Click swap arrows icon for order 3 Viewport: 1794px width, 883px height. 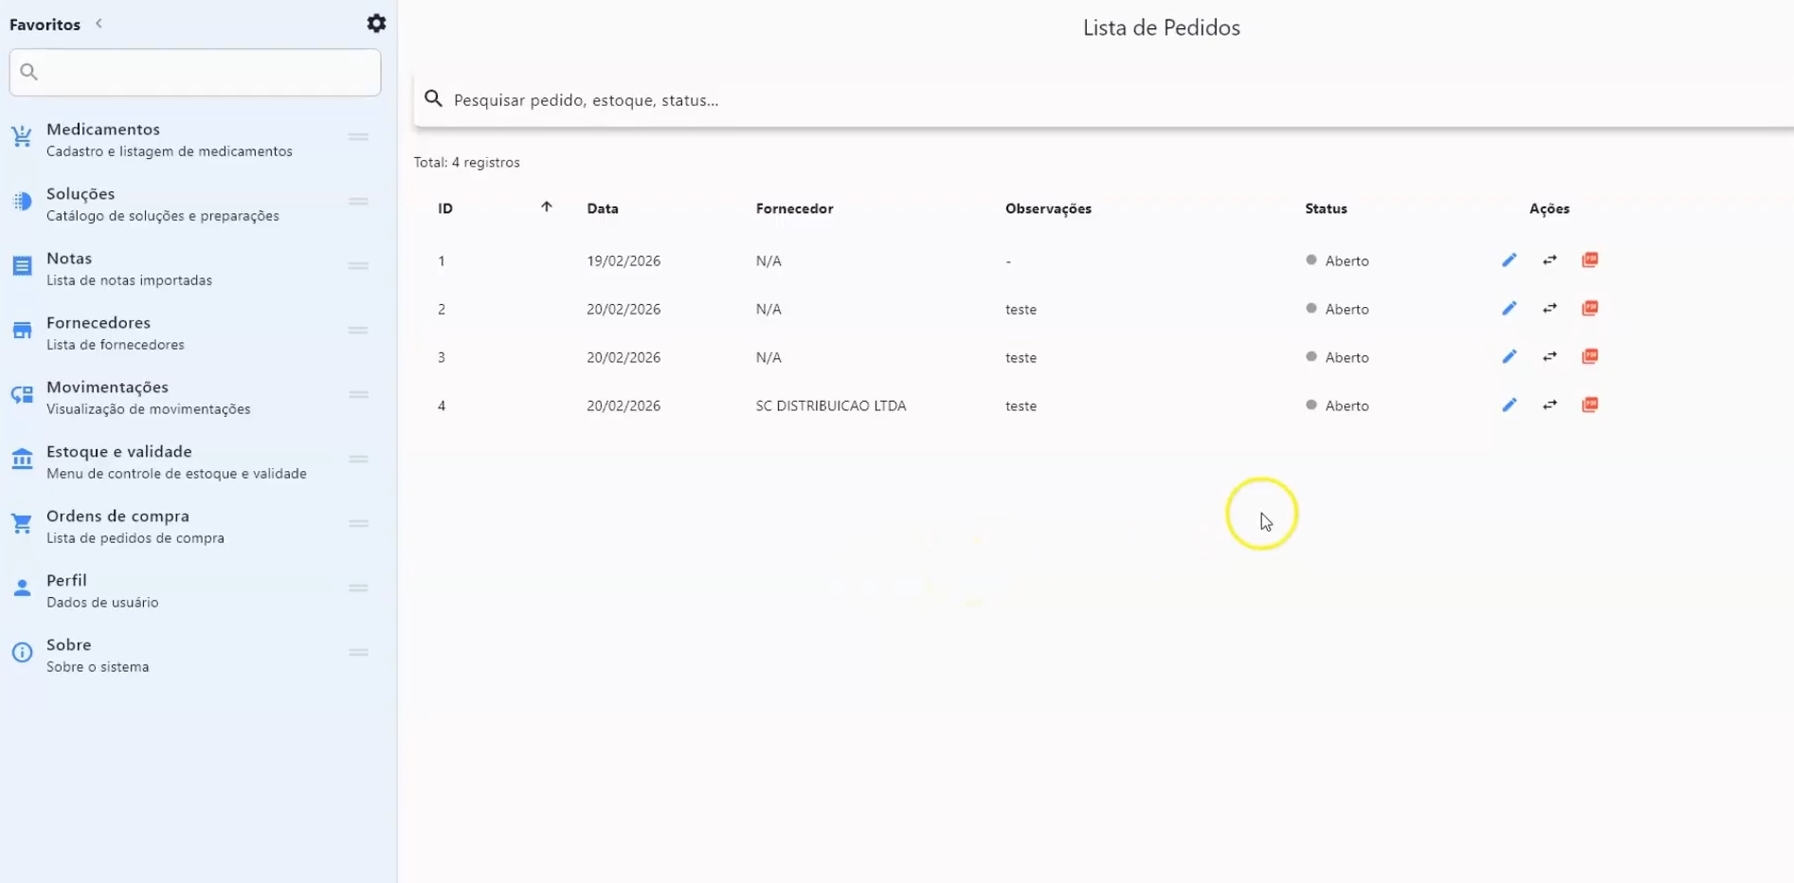click(x=1549, y=356)
